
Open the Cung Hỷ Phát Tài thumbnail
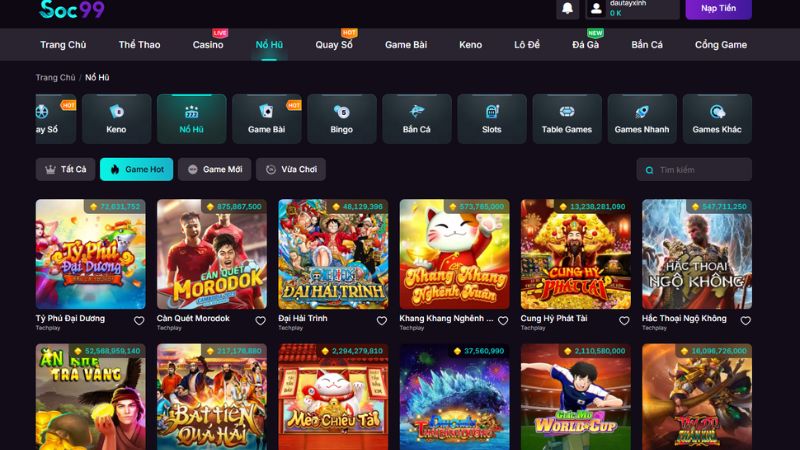tap(575, 254)
